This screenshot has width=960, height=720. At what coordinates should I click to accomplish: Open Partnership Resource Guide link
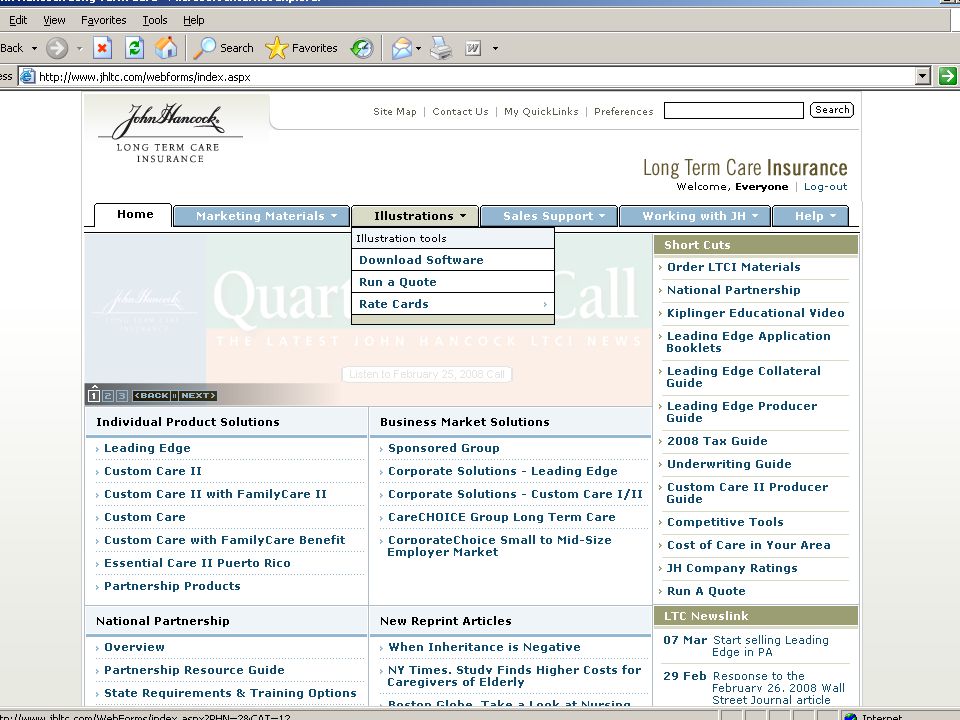coord(194,670)
